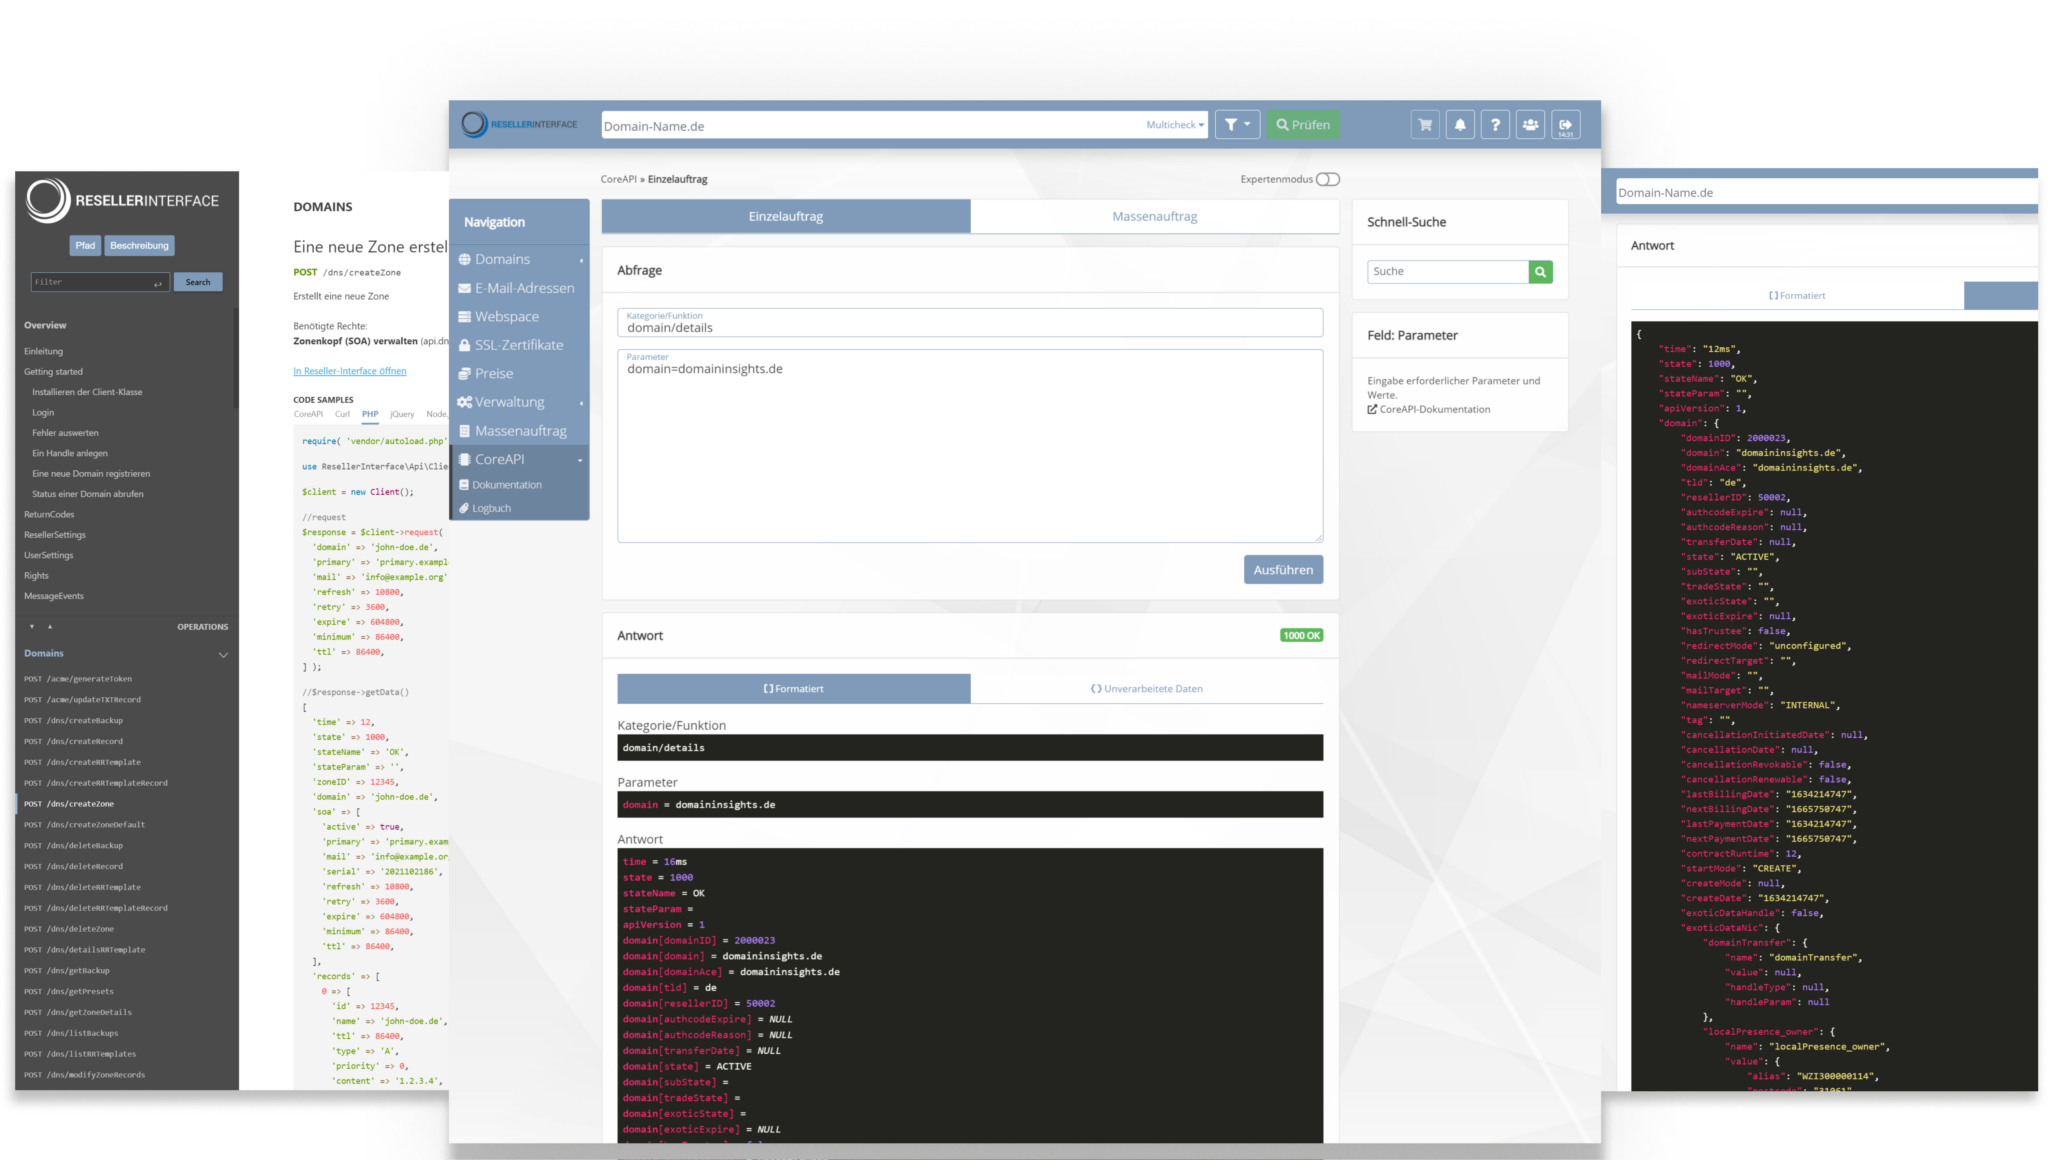Expand operations with up triangle icon
Viewport: 2048px width, 1160px height.
[50, 627]
